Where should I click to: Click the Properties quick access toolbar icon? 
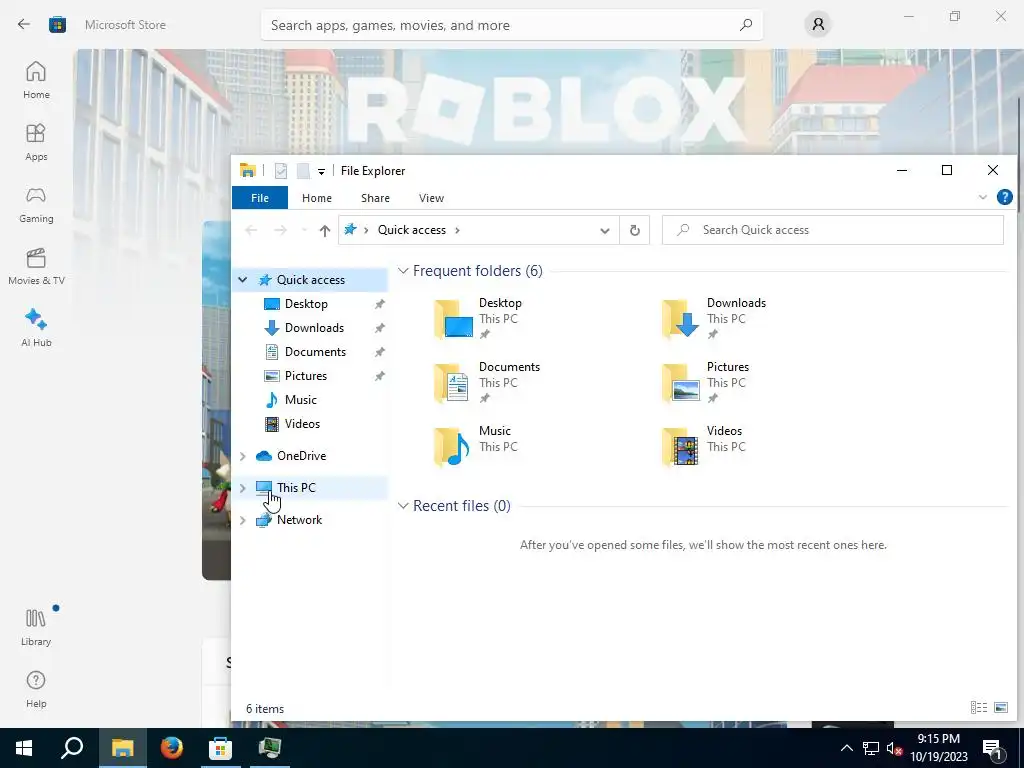(x=281, y=170)
